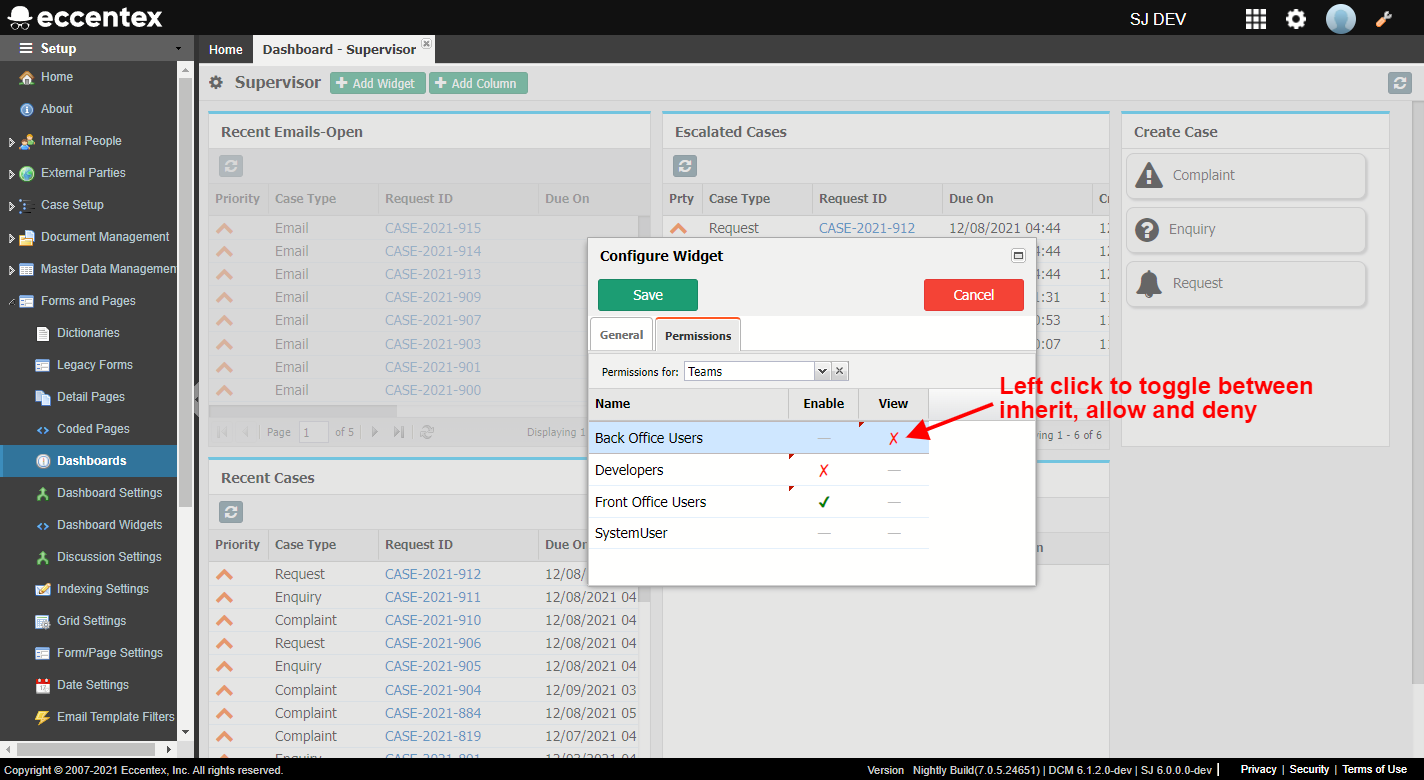Click the Indexing Settings icon

click(43, 589)
